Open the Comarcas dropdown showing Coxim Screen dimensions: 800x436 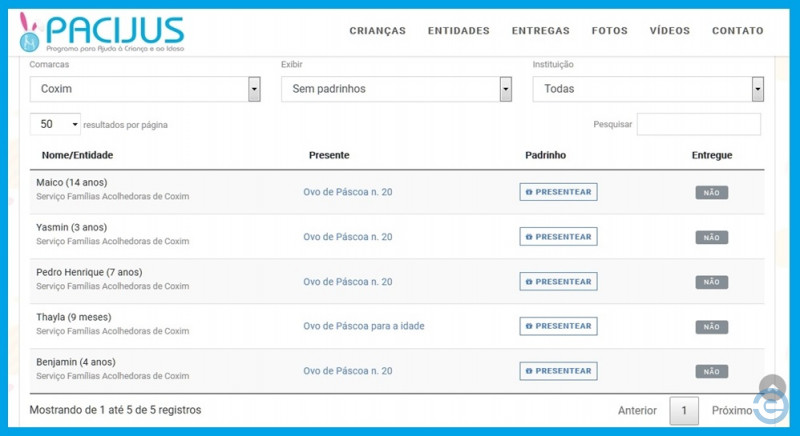(x=145, y=89)
